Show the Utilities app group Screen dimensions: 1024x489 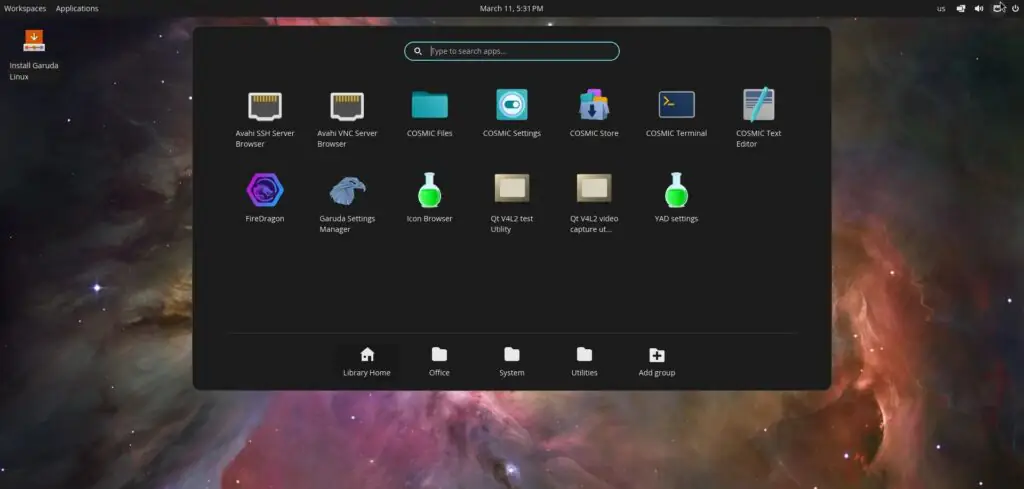point(584,361)
